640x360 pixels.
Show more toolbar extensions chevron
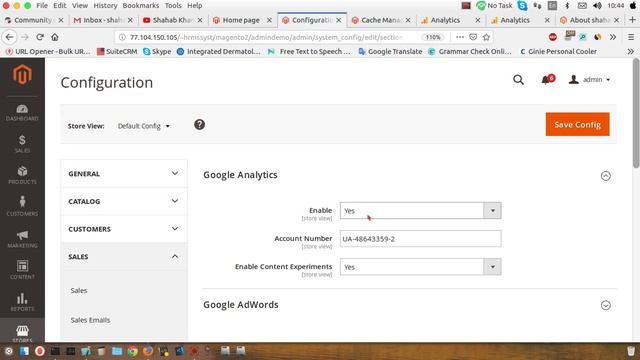pos(613,37)
